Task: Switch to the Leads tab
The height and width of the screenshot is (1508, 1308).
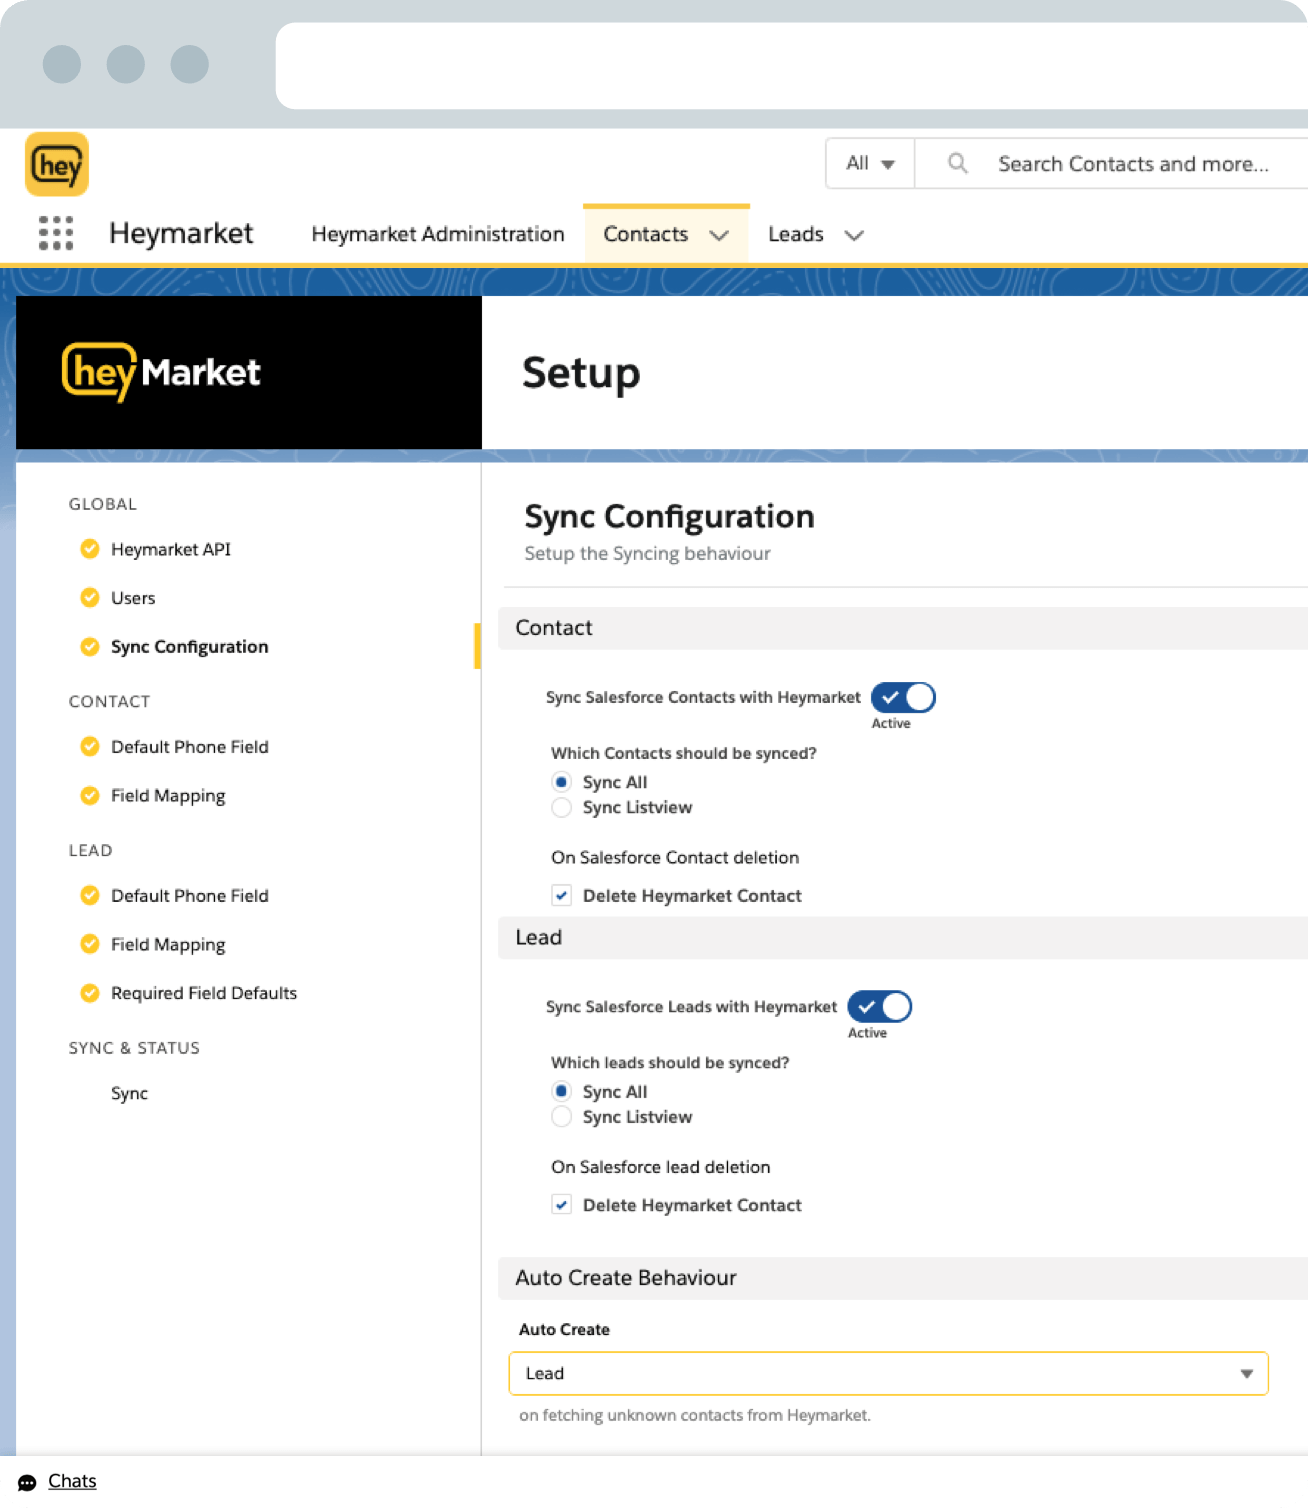Action: click(x=796, y=234)
